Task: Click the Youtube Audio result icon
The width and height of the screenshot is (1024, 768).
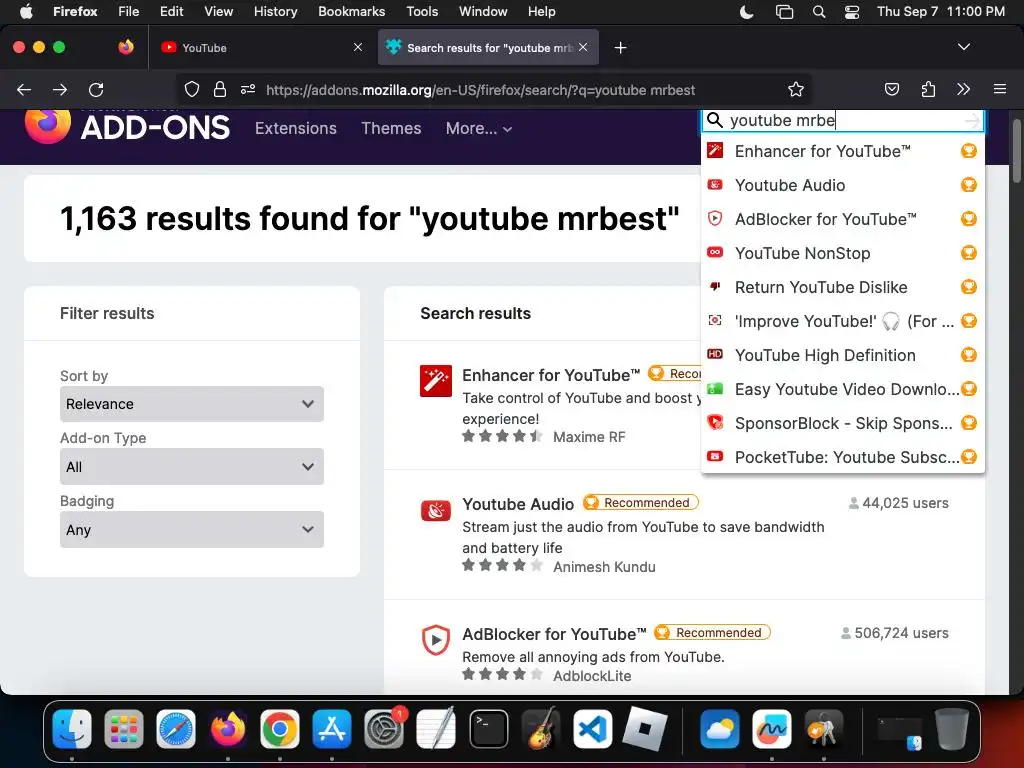Action: (436, 510)
